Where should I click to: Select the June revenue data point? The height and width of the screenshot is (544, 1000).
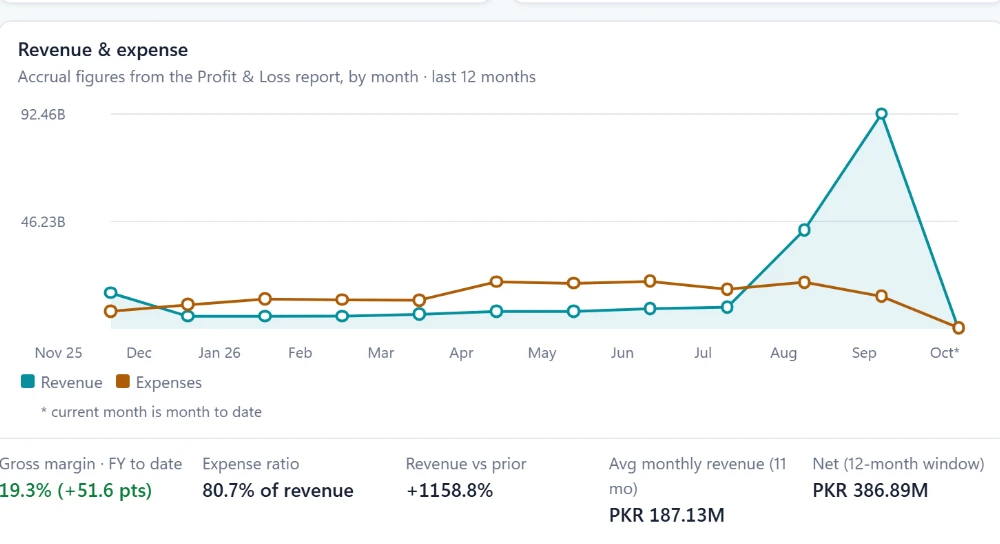[x=650, y=309]
